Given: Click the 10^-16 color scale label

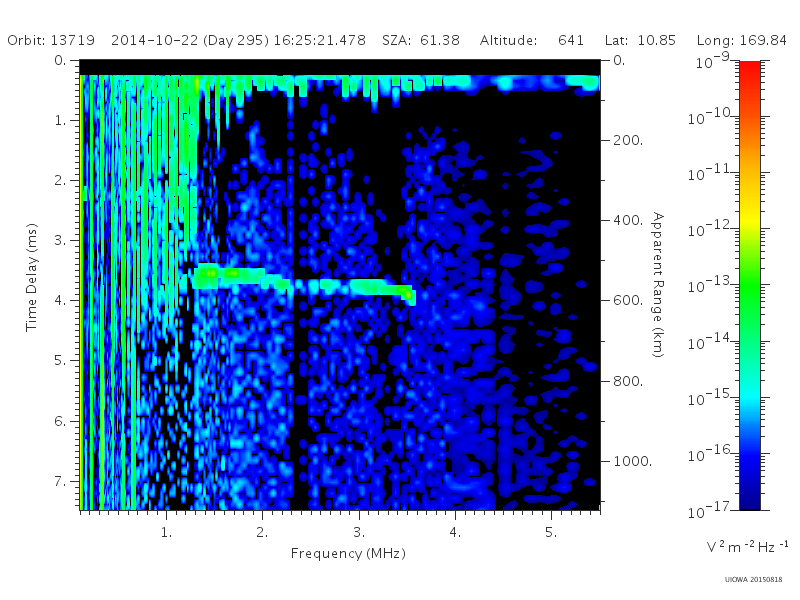Looking at the screenshot, I should coord(712,453).
